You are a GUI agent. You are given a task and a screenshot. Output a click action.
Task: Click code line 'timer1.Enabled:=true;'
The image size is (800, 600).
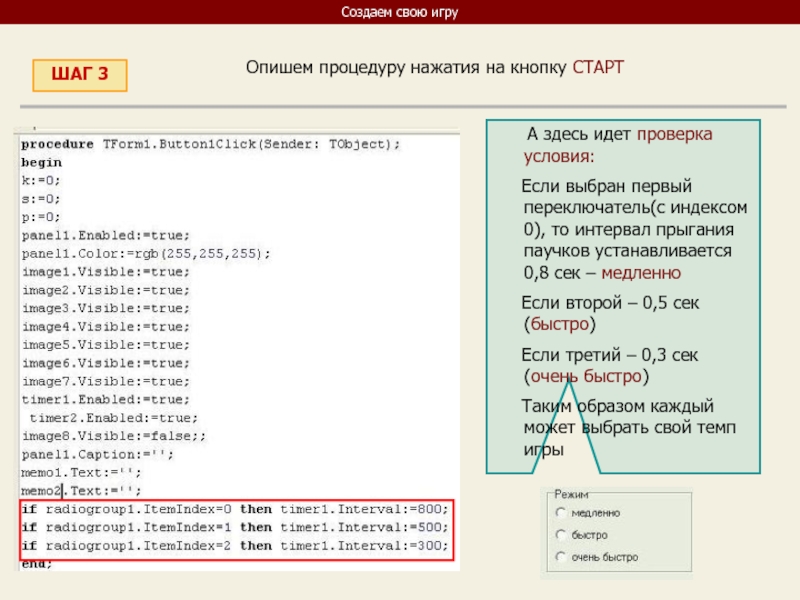click(106, 399)
